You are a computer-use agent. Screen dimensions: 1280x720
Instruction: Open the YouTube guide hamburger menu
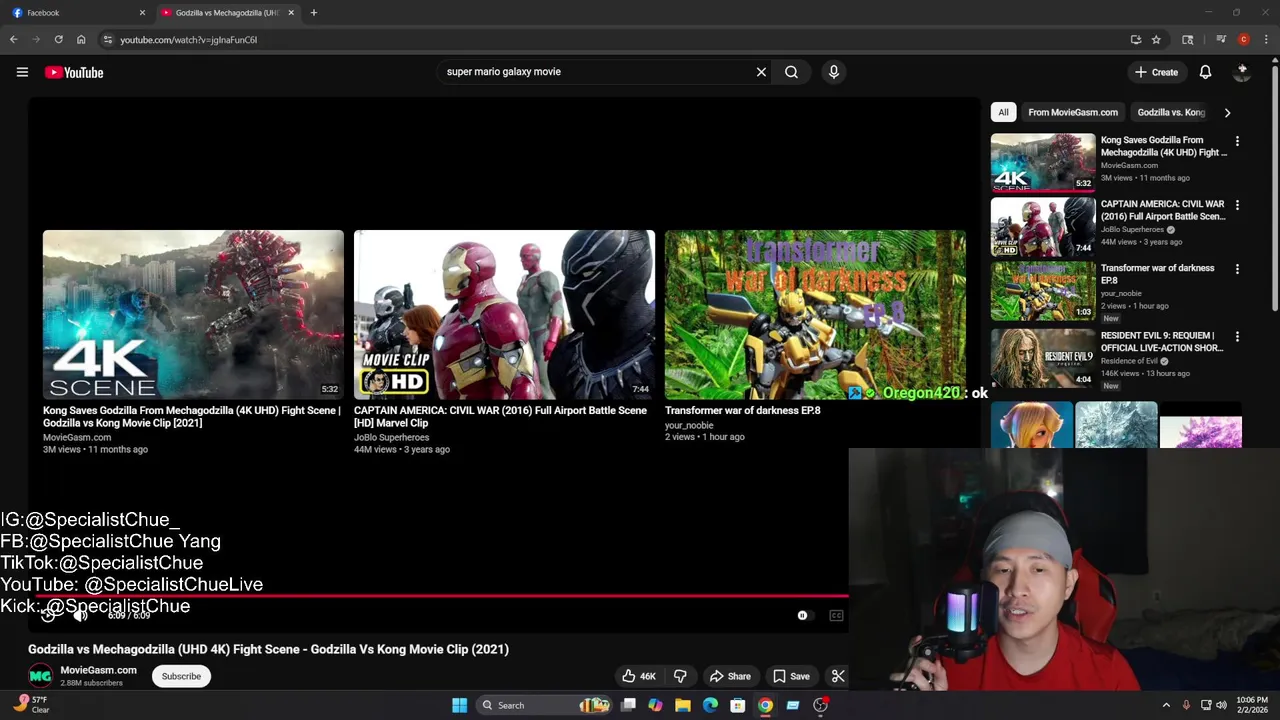[x=22, y=72]
